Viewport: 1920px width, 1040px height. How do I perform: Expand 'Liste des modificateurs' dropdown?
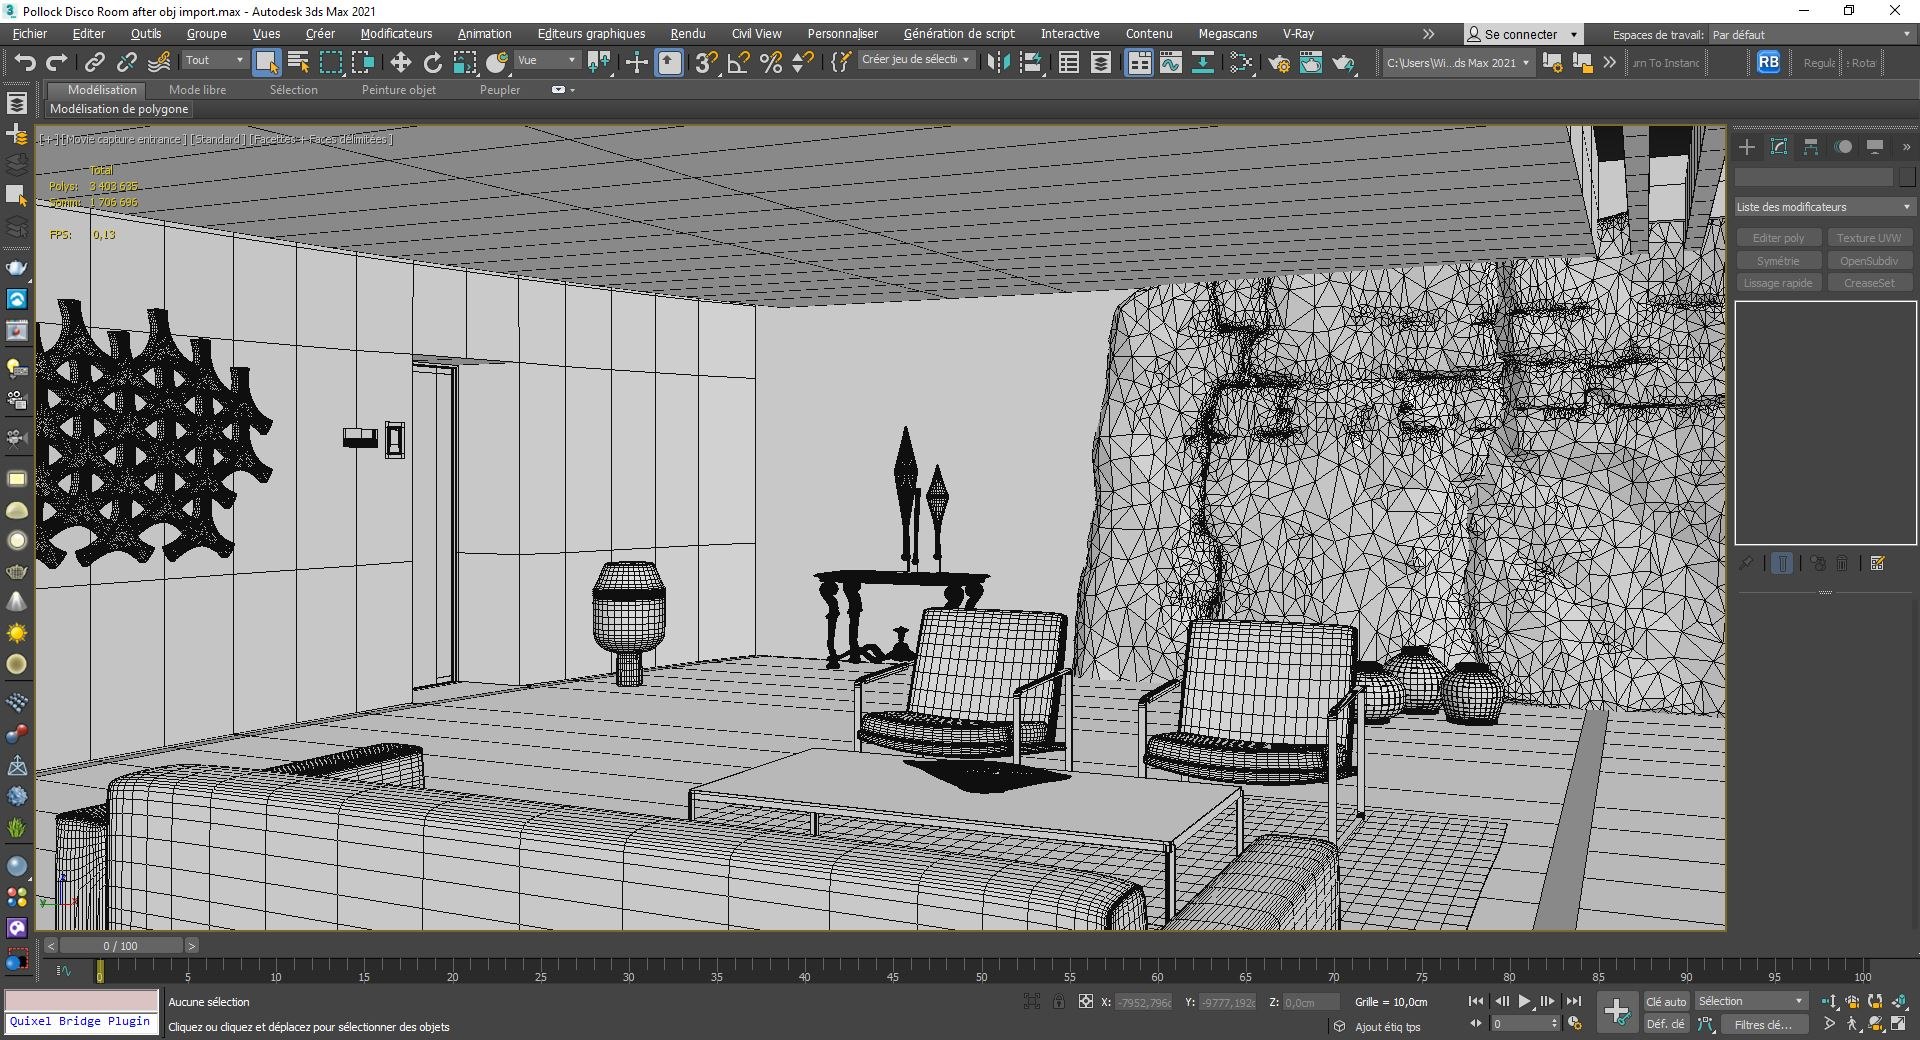tap(1824, 207)
